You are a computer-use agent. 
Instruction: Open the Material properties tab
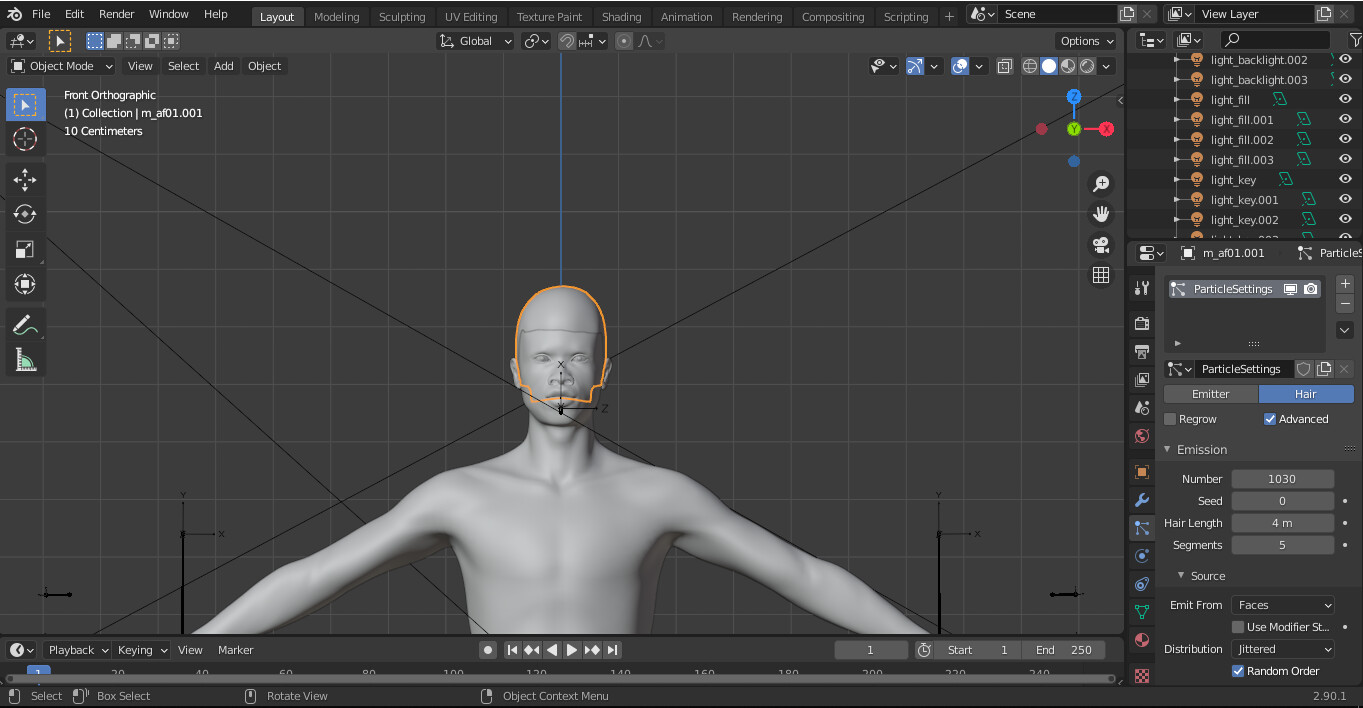coord(1142,639)
